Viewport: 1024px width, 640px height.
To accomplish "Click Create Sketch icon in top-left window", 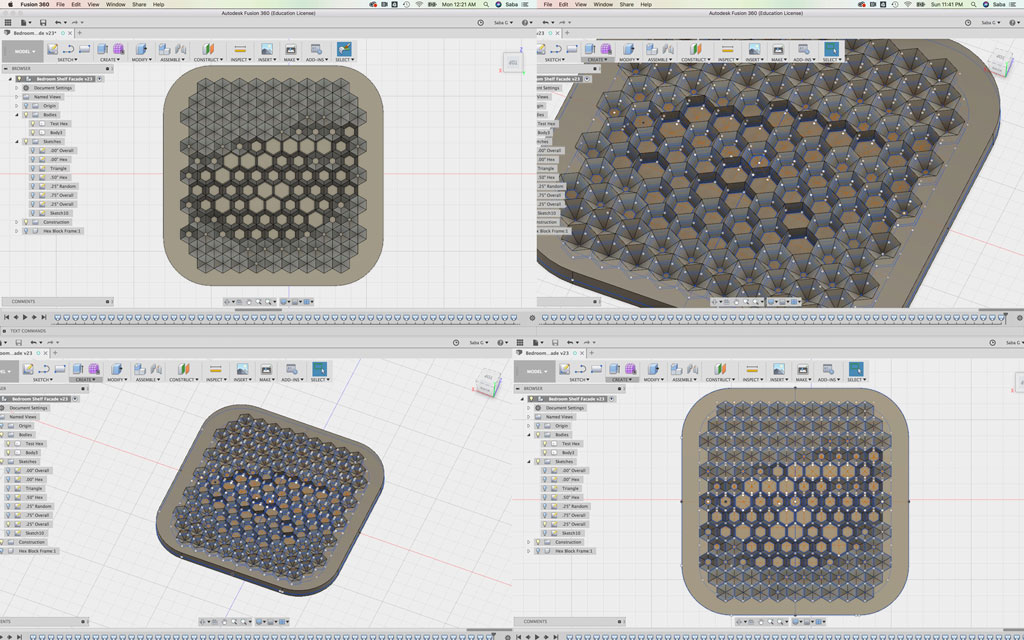I will [x=50, y=48].
